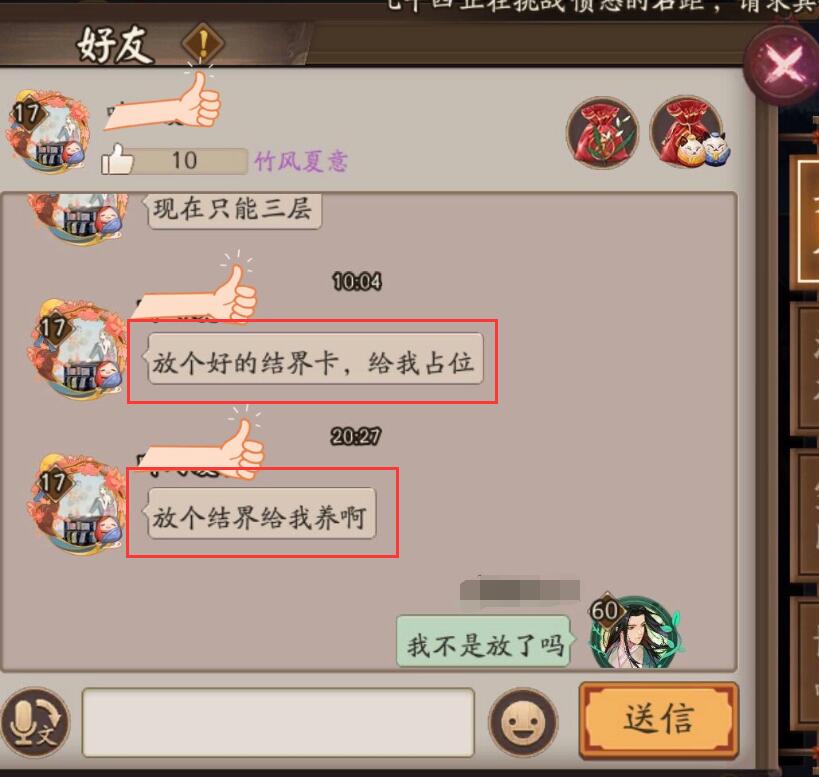Open the emoji face picker
Image resolution: width=819 pixels, height=777 pixels.
523,723
